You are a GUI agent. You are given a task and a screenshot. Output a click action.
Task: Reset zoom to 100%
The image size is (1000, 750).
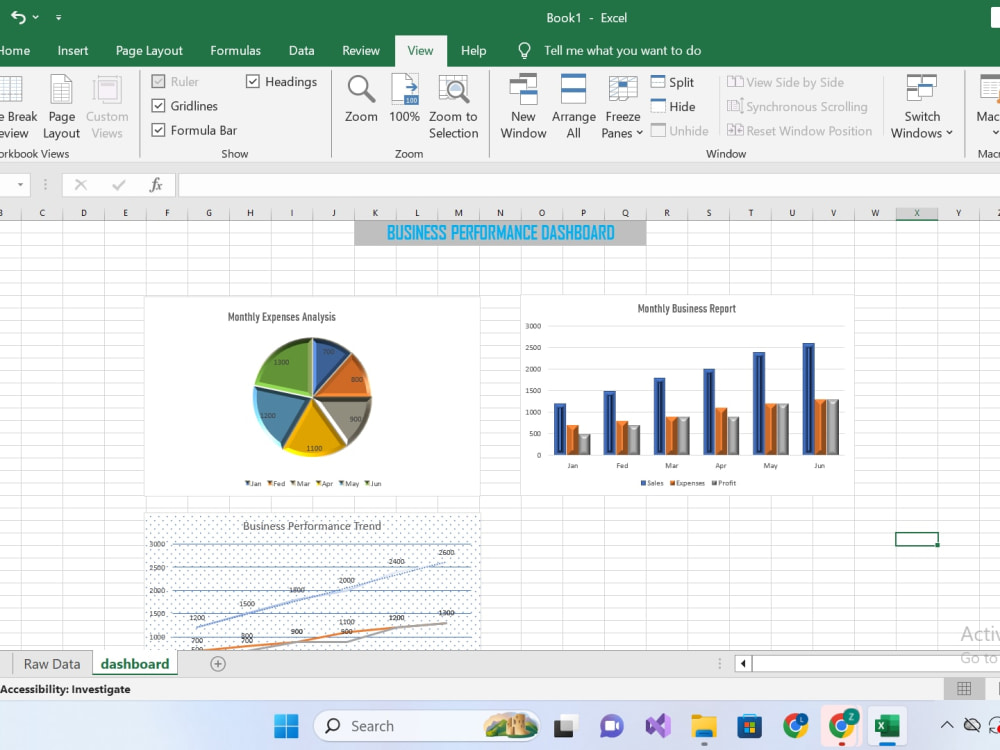(404, 99)
